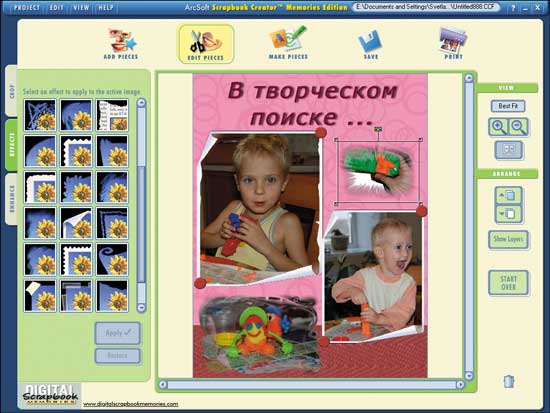Select the taped note effect in bottom row

pos(40,296)
